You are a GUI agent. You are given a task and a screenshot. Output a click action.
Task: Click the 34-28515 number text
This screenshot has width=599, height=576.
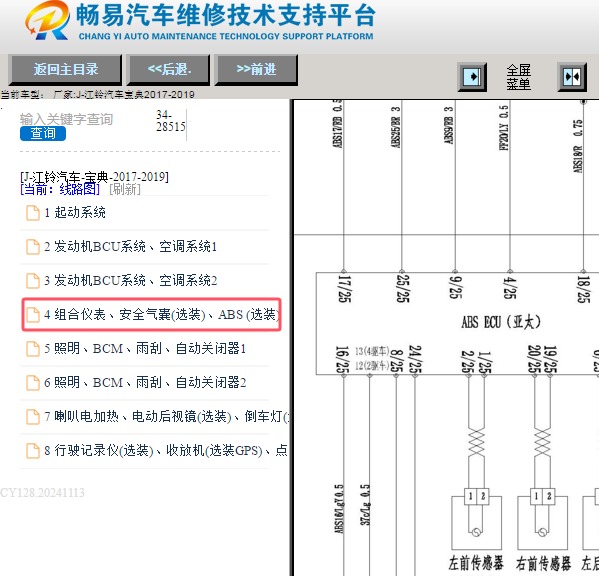point(170,121)
